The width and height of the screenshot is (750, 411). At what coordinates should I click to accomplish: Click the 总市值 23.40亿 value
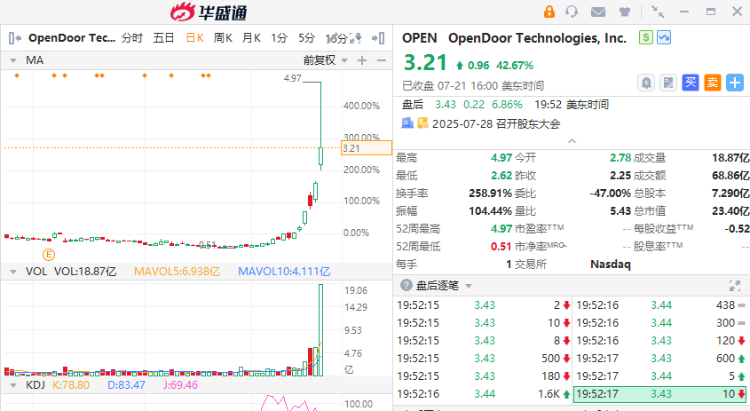731,211
